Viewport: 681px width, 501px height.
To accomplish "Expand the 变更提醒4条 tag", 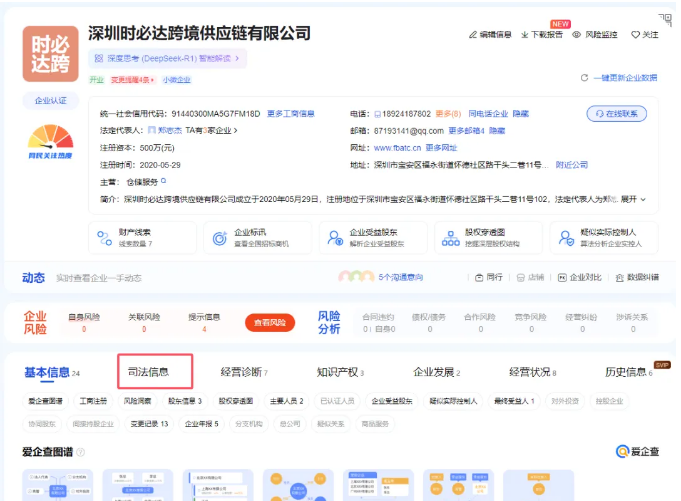I will (132, 79).
